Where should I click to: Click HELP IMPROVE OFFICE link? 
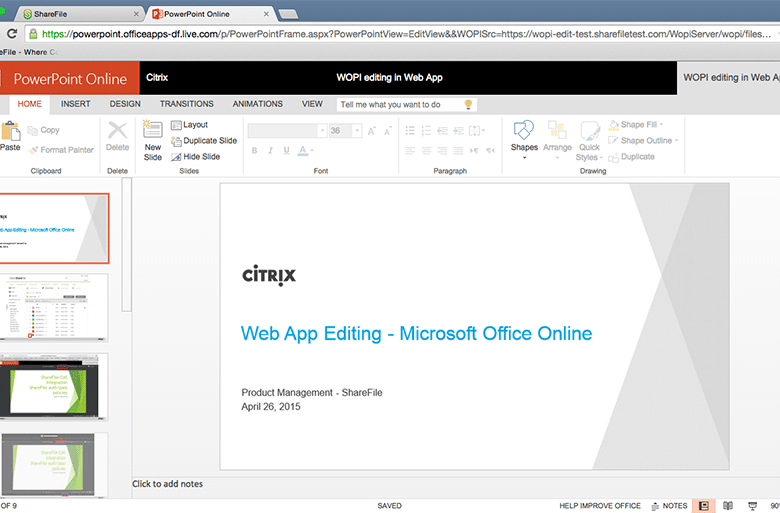coord(600,506)
